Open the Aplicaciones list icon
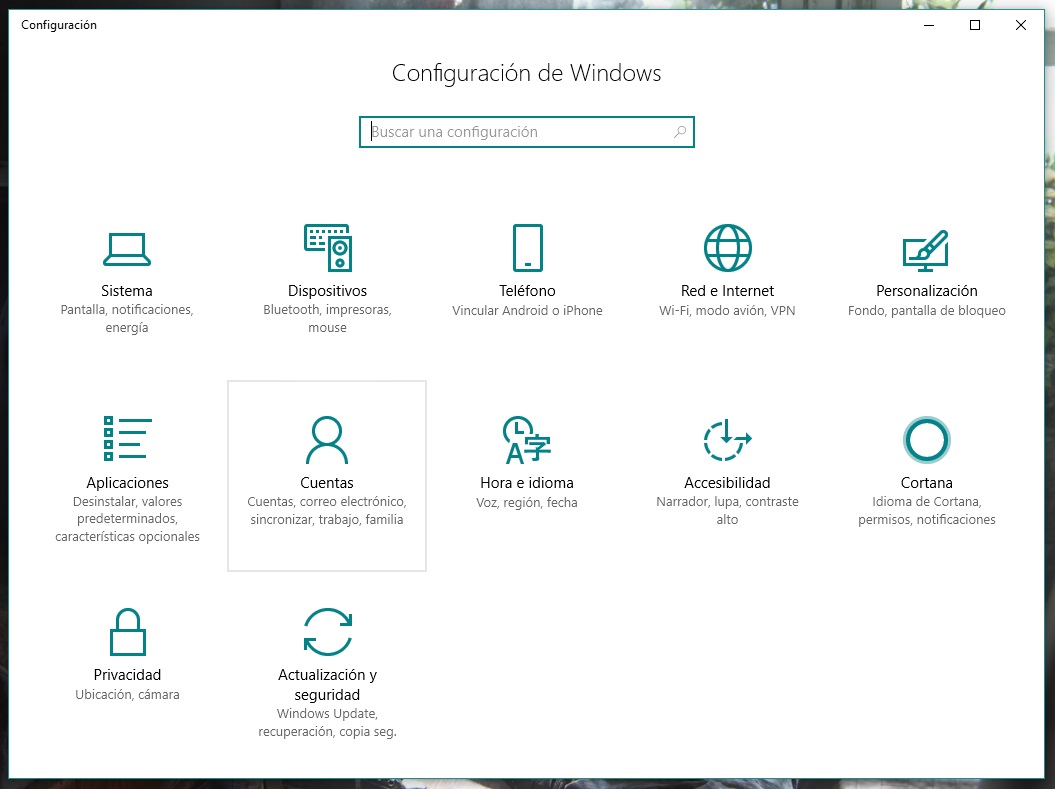 (127, 439)
